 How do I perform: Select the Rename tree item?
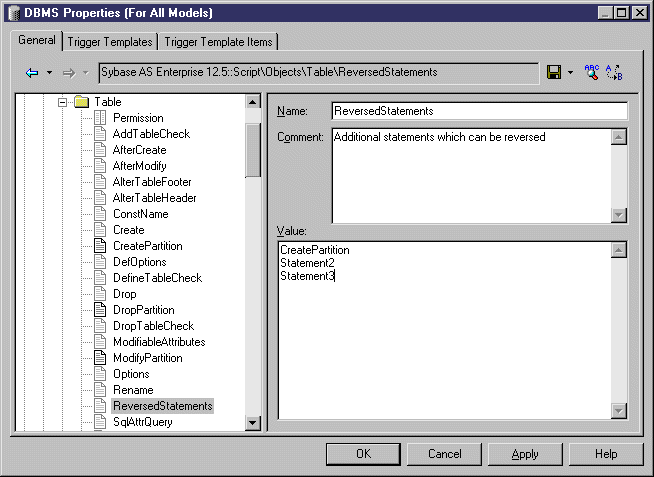[x=133, y=390]
